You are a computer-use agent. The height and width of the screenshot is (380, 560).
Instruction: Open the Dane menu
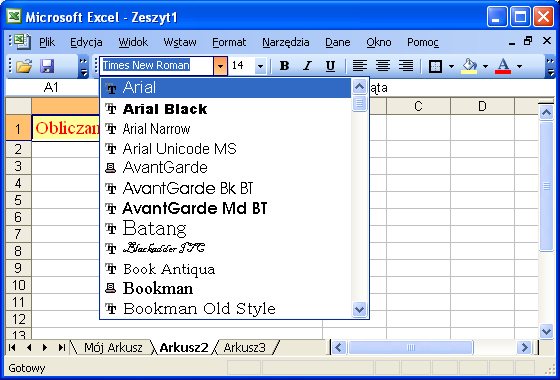click(338, 42)
